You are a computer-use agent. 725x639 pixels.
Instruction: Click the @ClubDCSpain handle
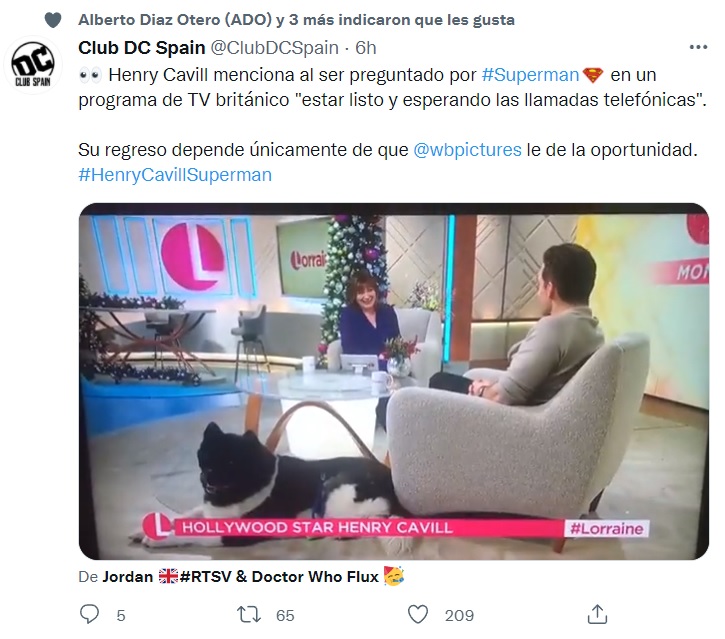click(275, 48)
